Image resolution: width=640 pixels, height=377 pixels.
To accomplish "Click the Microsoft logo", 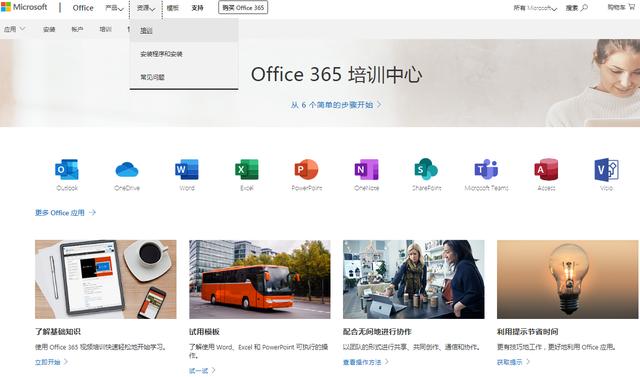I will tap(24, 7).
